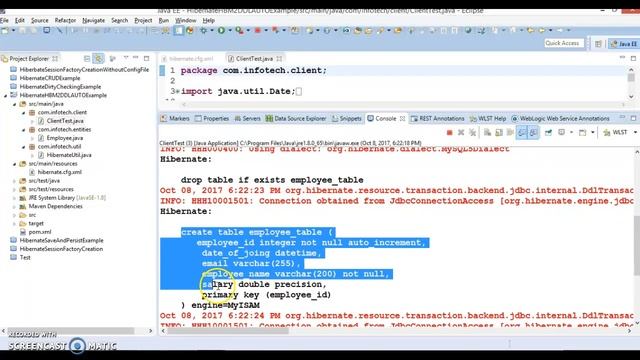Open the Properties view tab
The height and width of the screenshot is (360, 640).
click(212, 118)
